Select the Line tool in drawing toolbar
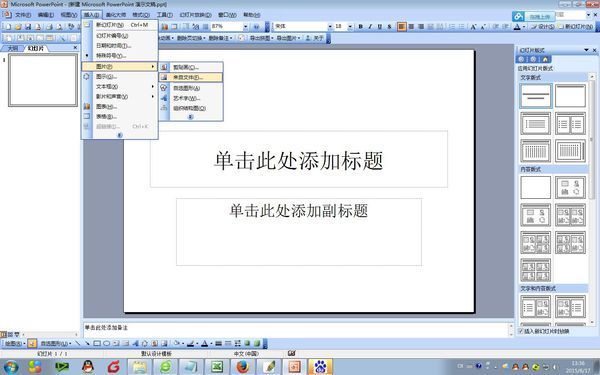The height and width of the screenshot is (375, 600). tap(78, 343)
